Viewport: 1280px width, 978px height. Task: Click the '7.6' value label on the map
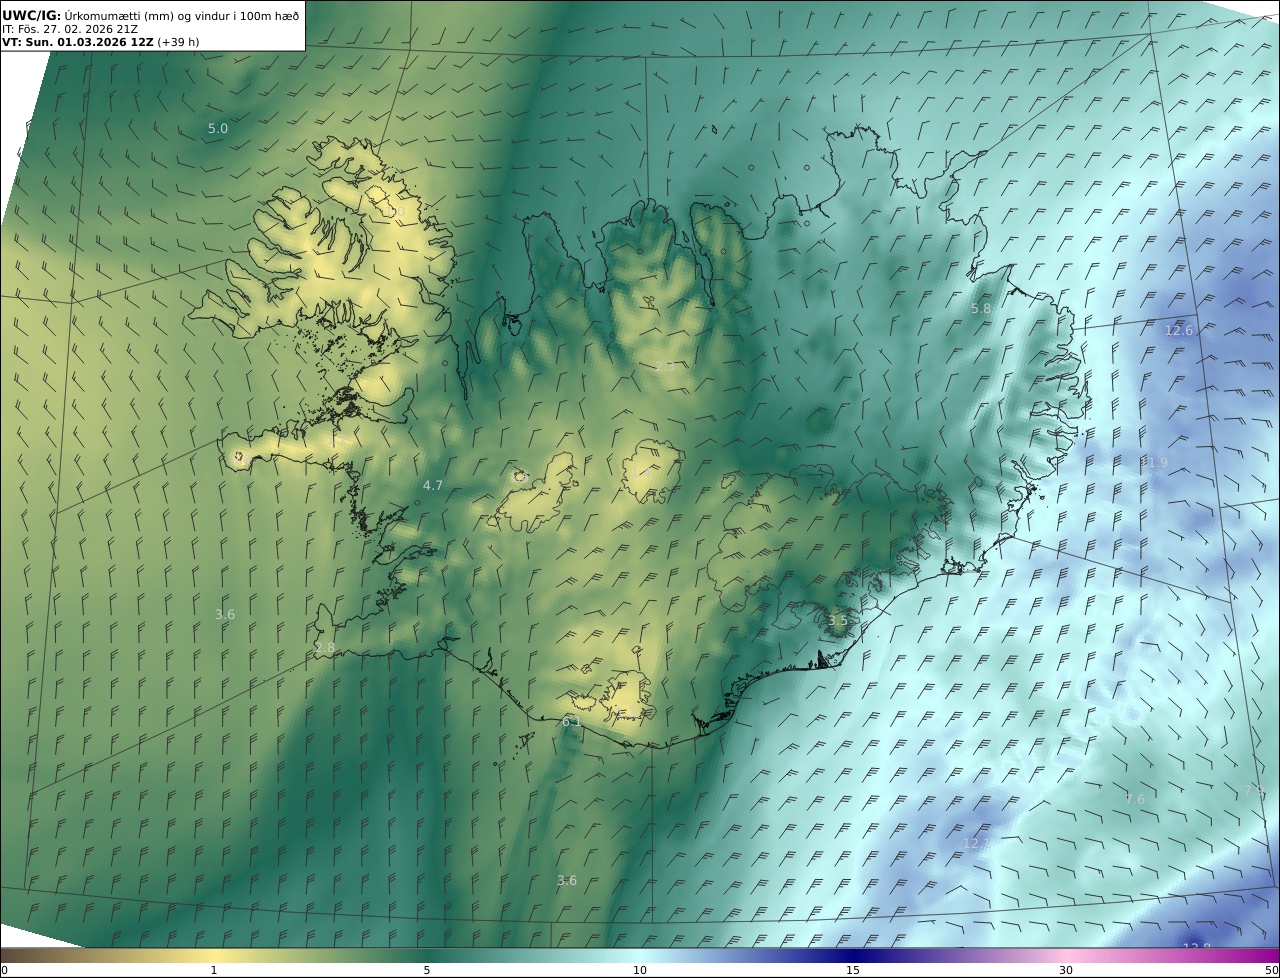point(1135,800)
